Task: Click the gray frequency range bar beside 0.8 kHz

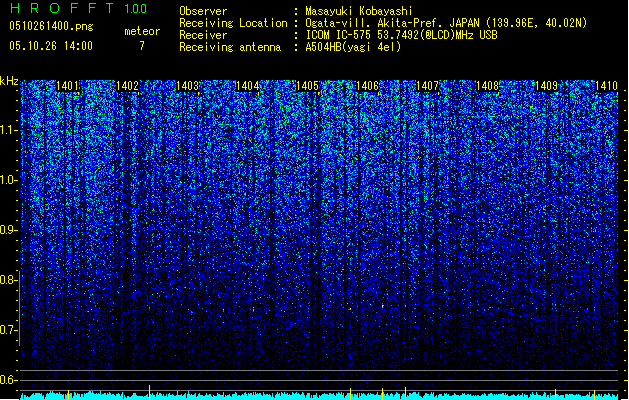Action: click(19, 308)
